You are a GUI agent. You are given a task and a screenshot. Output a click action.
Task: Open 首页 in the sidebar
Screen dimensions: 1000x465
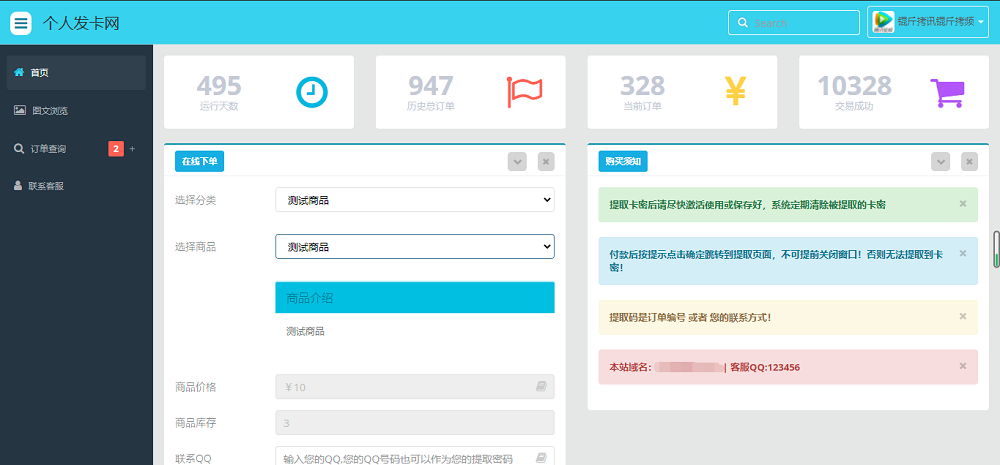coord(40,73)
